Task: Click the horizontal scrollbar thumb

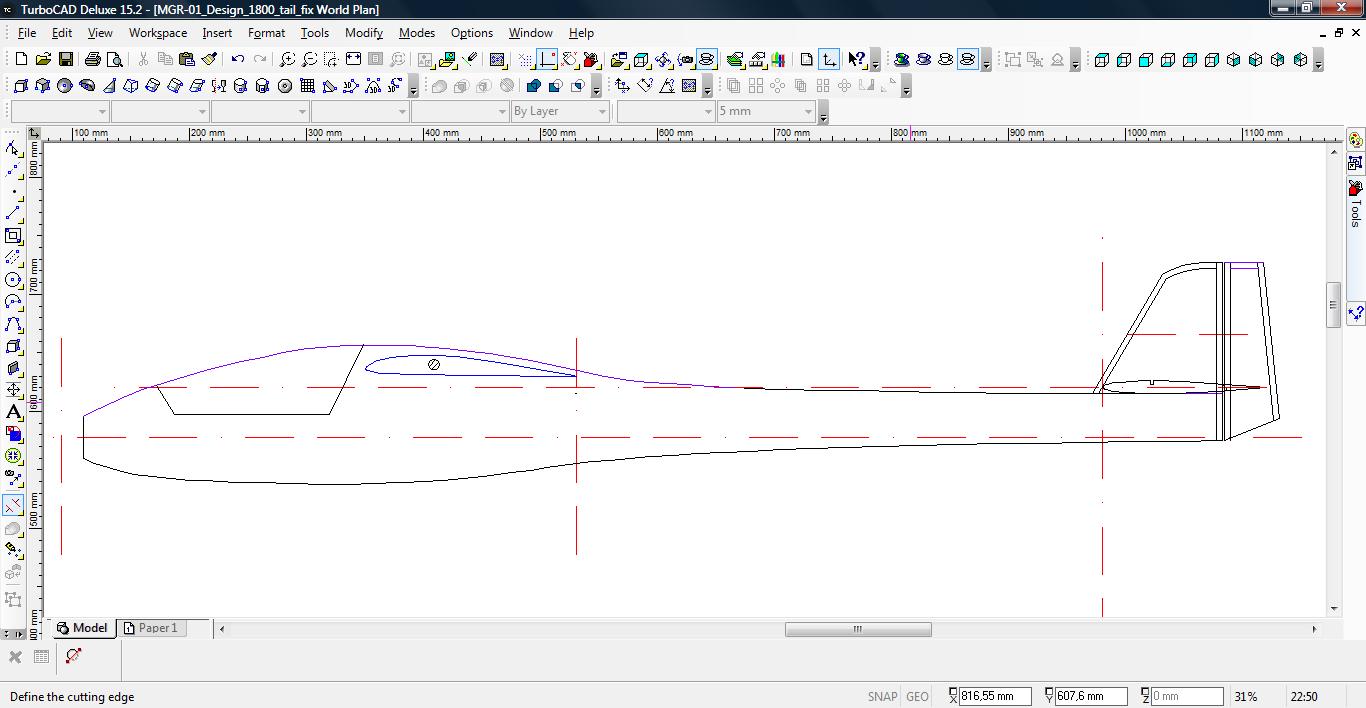Action: click(x=858, y=629)
